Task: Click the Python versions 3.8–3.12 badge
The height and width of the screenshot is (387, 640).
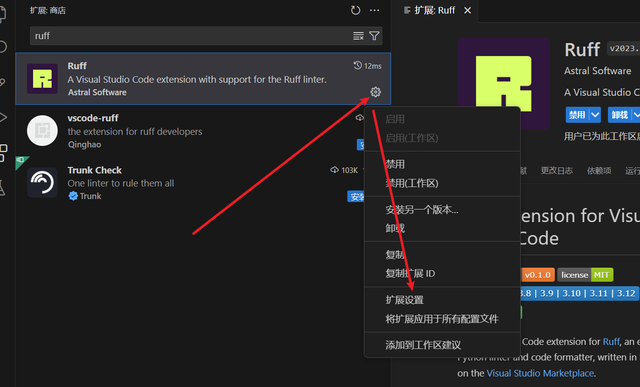Action: tap(579, 293)
